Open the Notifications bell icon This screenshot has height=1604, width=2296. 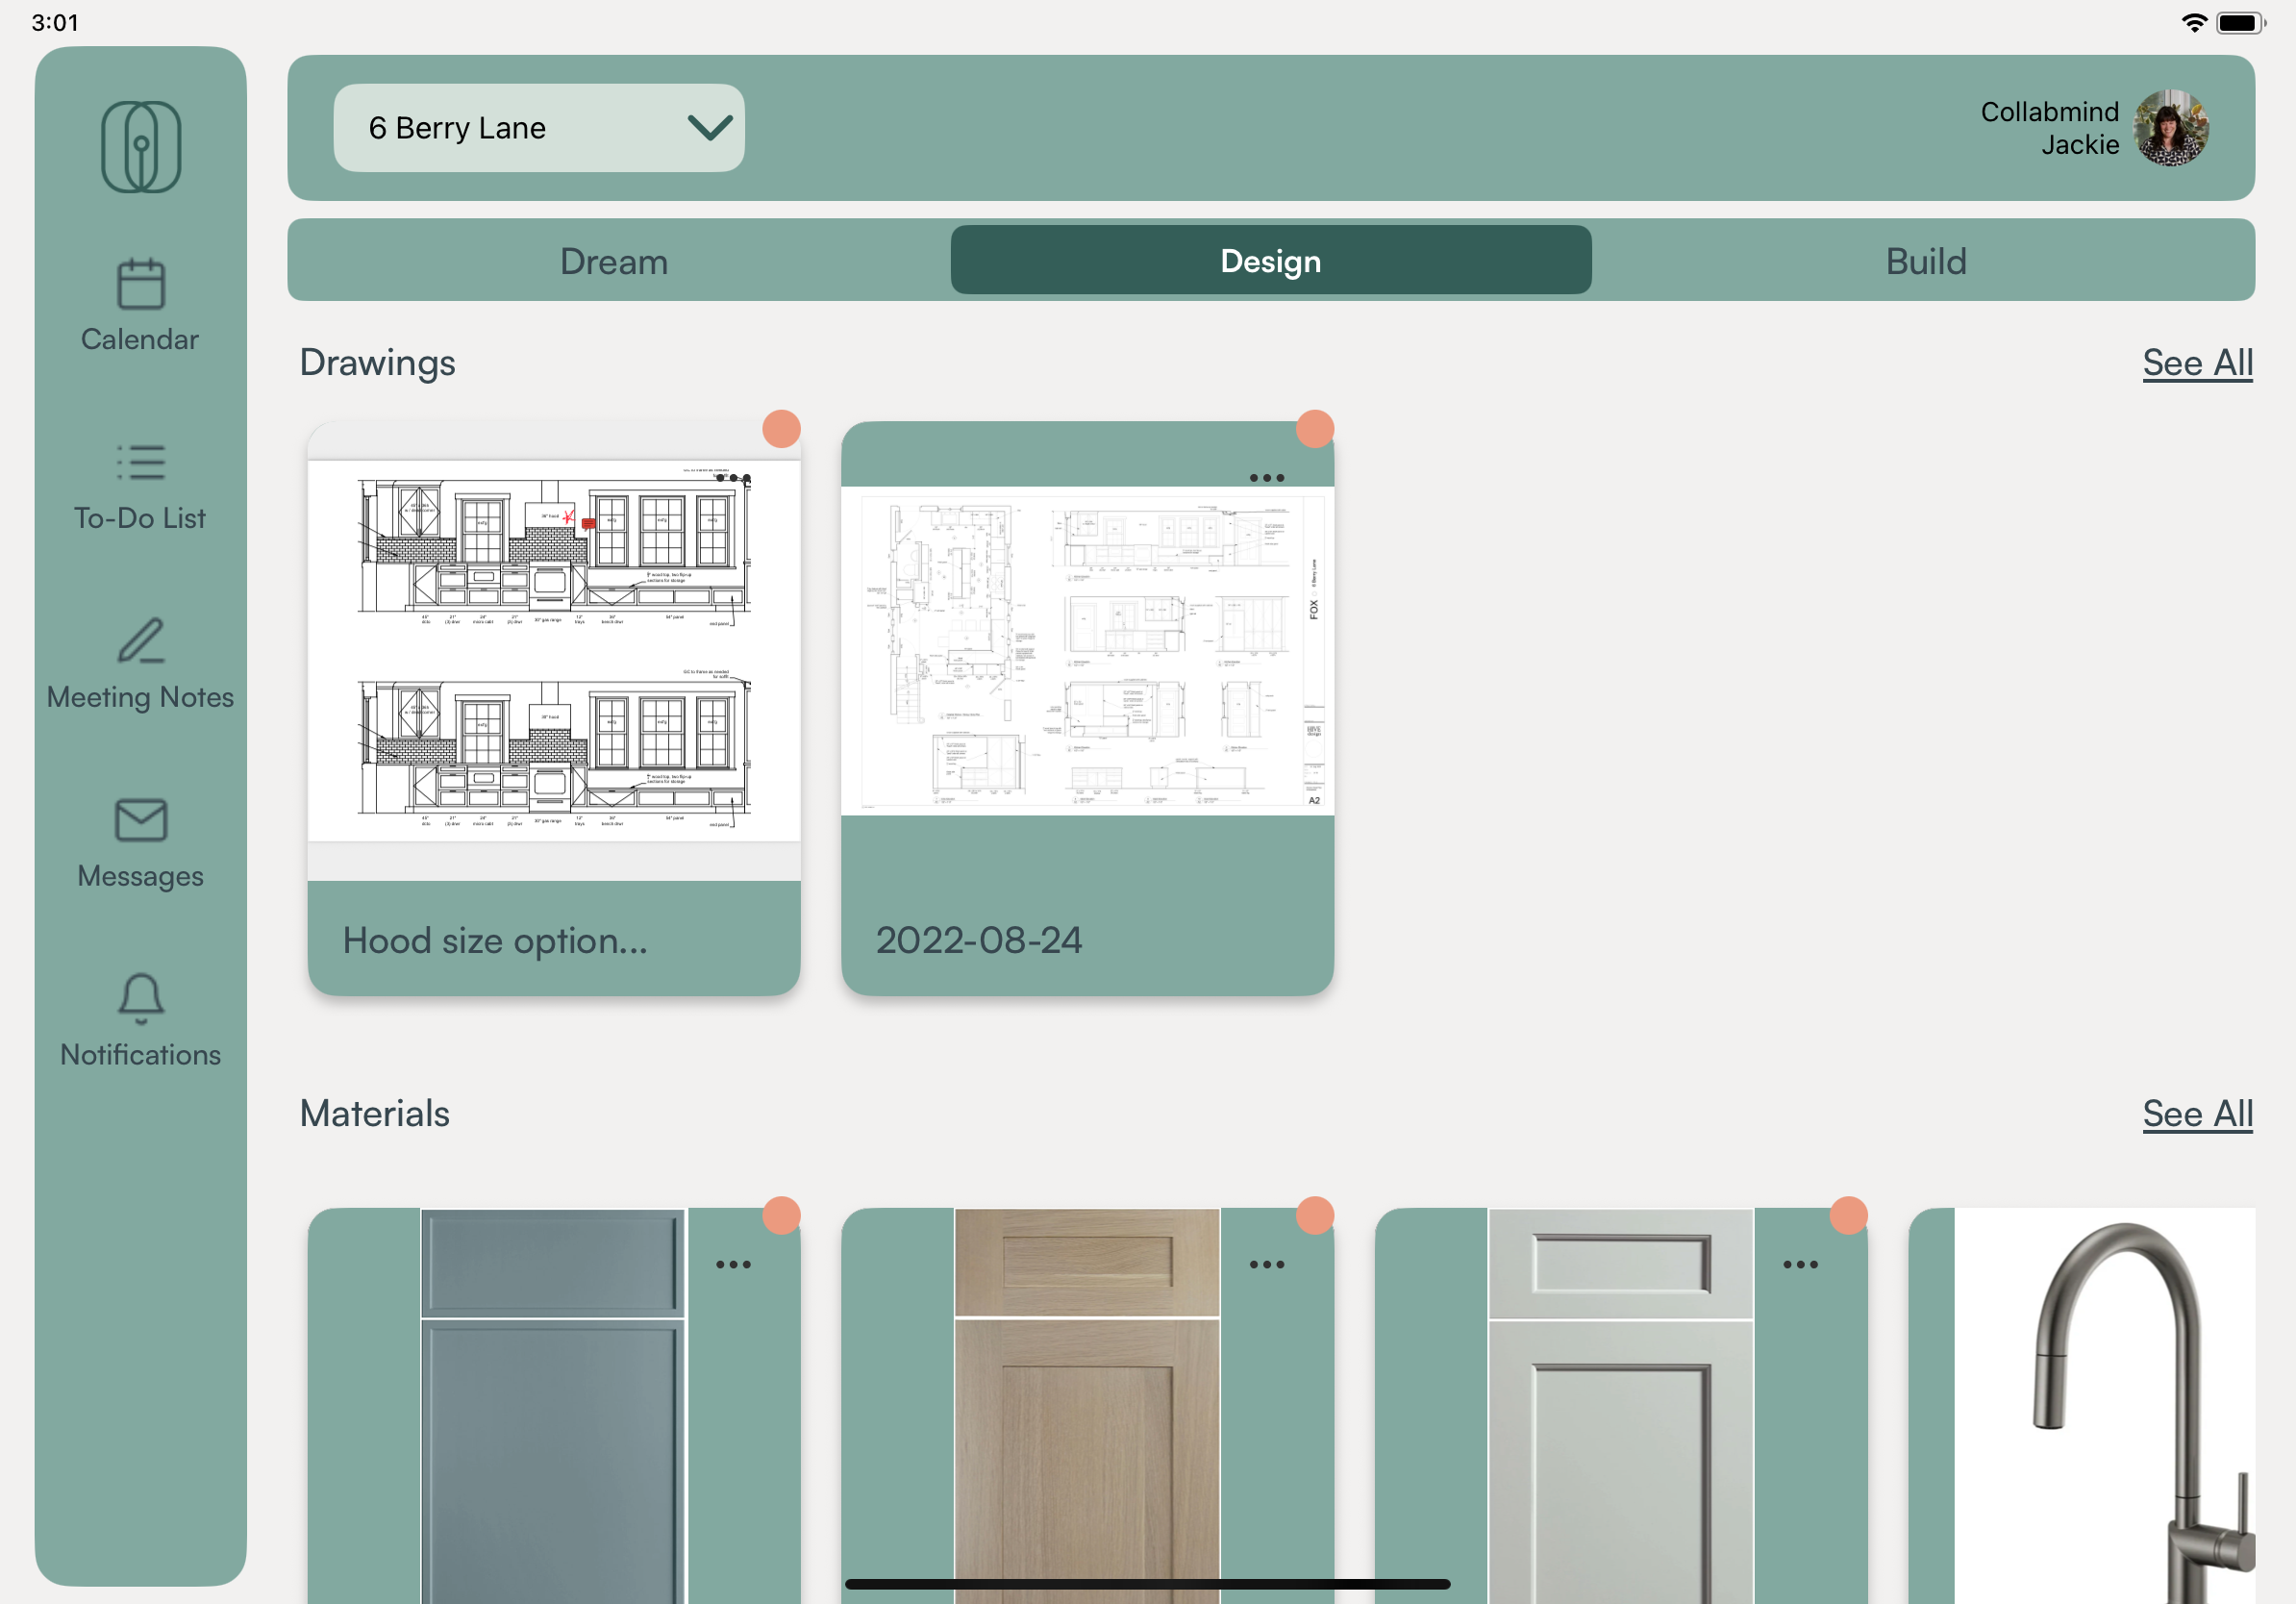pos(141,998)
